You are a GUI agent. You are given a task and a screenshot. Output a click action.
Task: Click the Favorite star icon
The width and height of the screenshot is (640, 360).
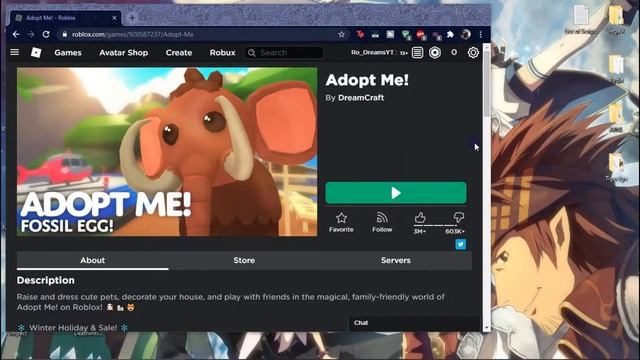coord(341,218)
